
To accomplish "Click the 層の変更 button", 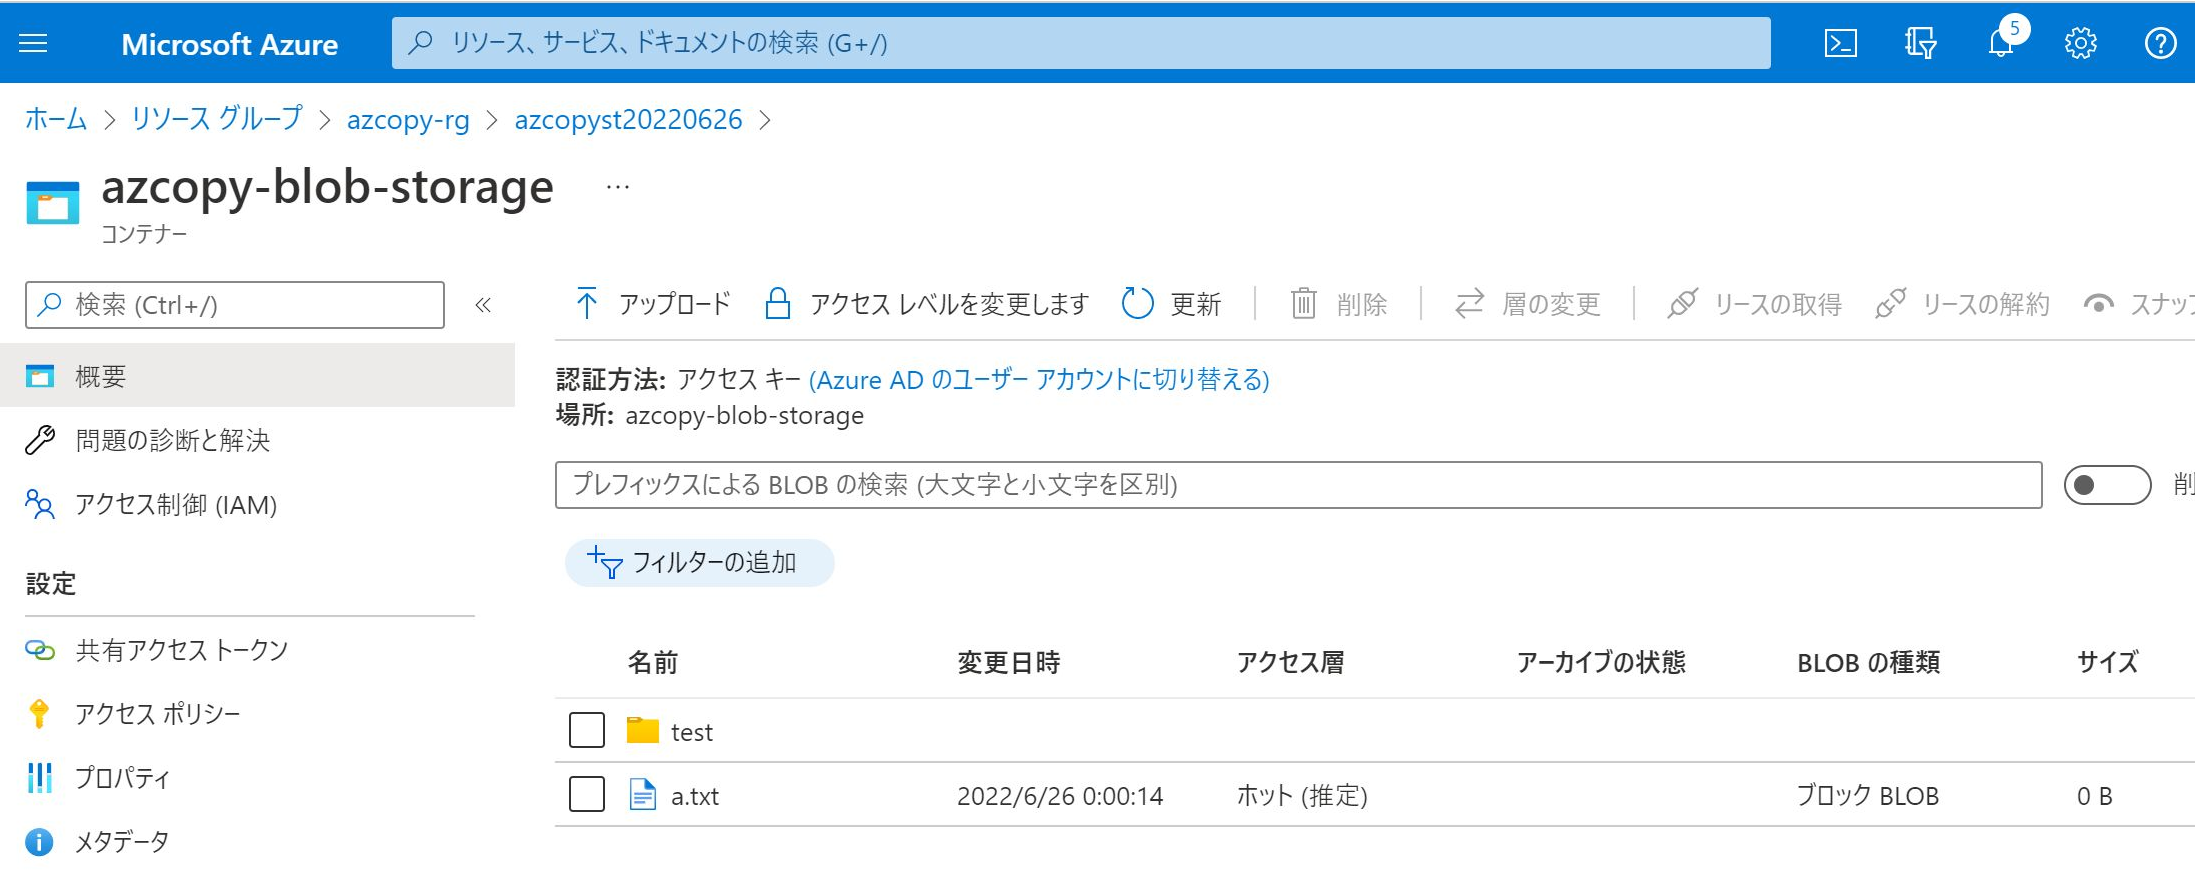I will [1527, 303].
